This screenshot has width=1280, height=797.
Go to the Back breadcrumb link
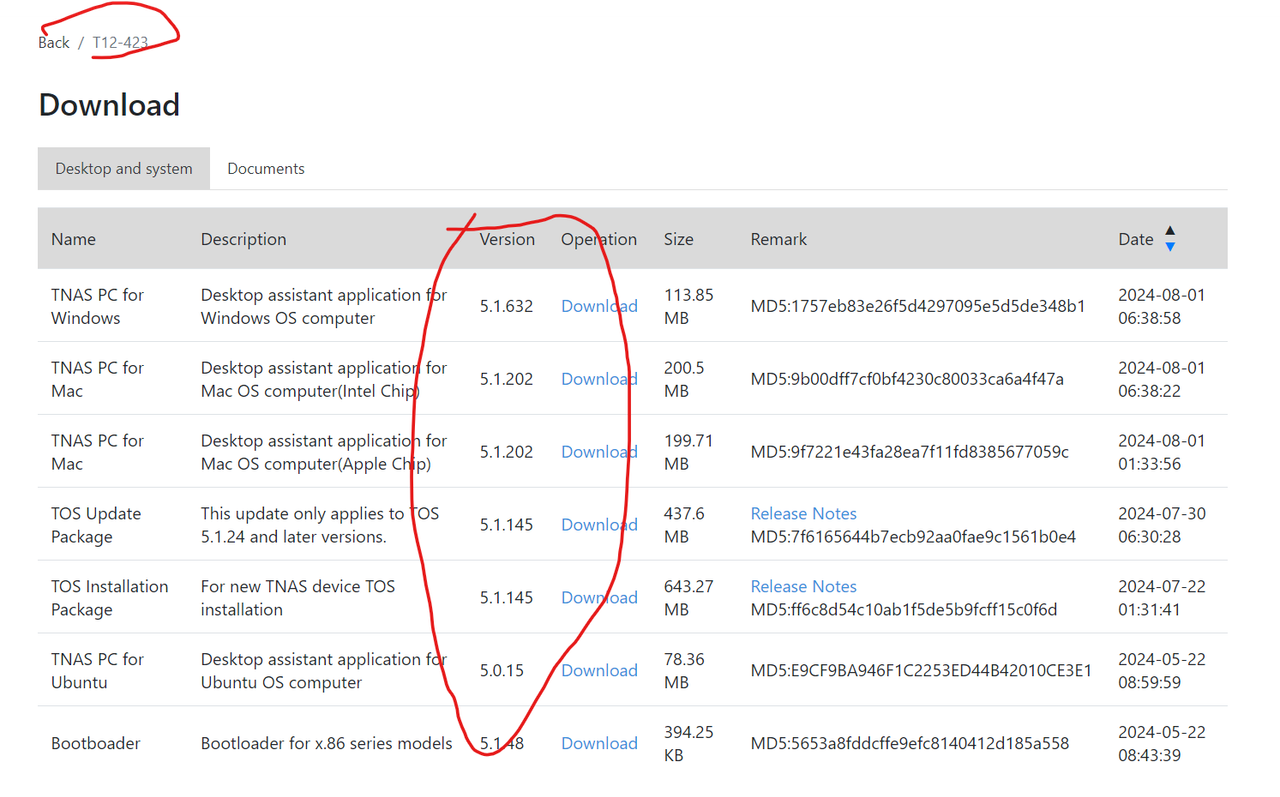[54, 43]
